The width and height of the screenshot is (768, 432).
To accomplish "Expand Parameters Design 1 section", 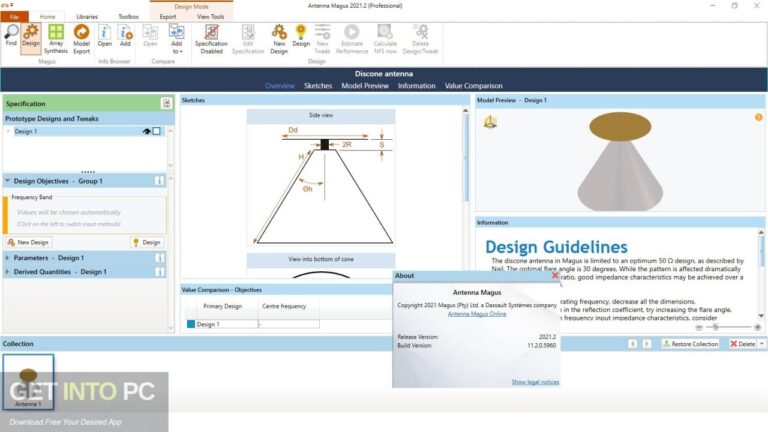I will point(7,258).
